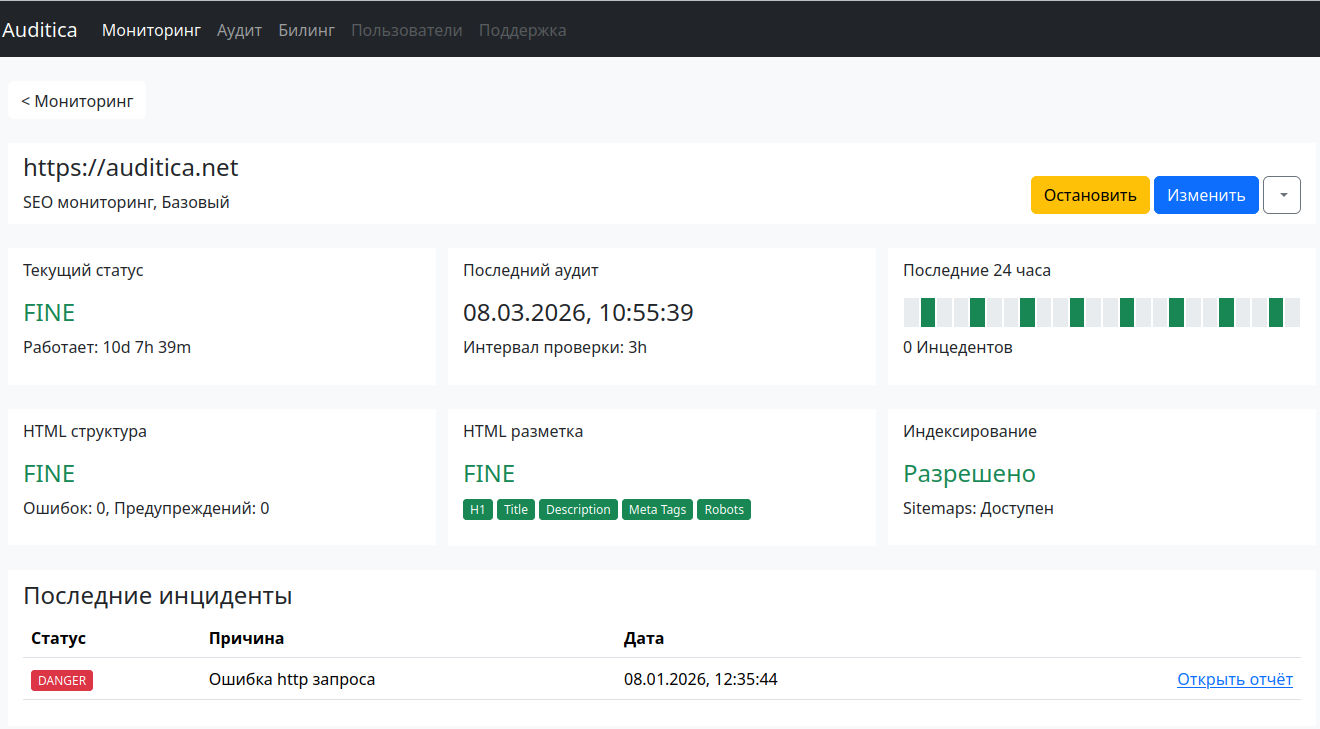
Task: Open the Мониторинг menu item
Action: [151, 30]
